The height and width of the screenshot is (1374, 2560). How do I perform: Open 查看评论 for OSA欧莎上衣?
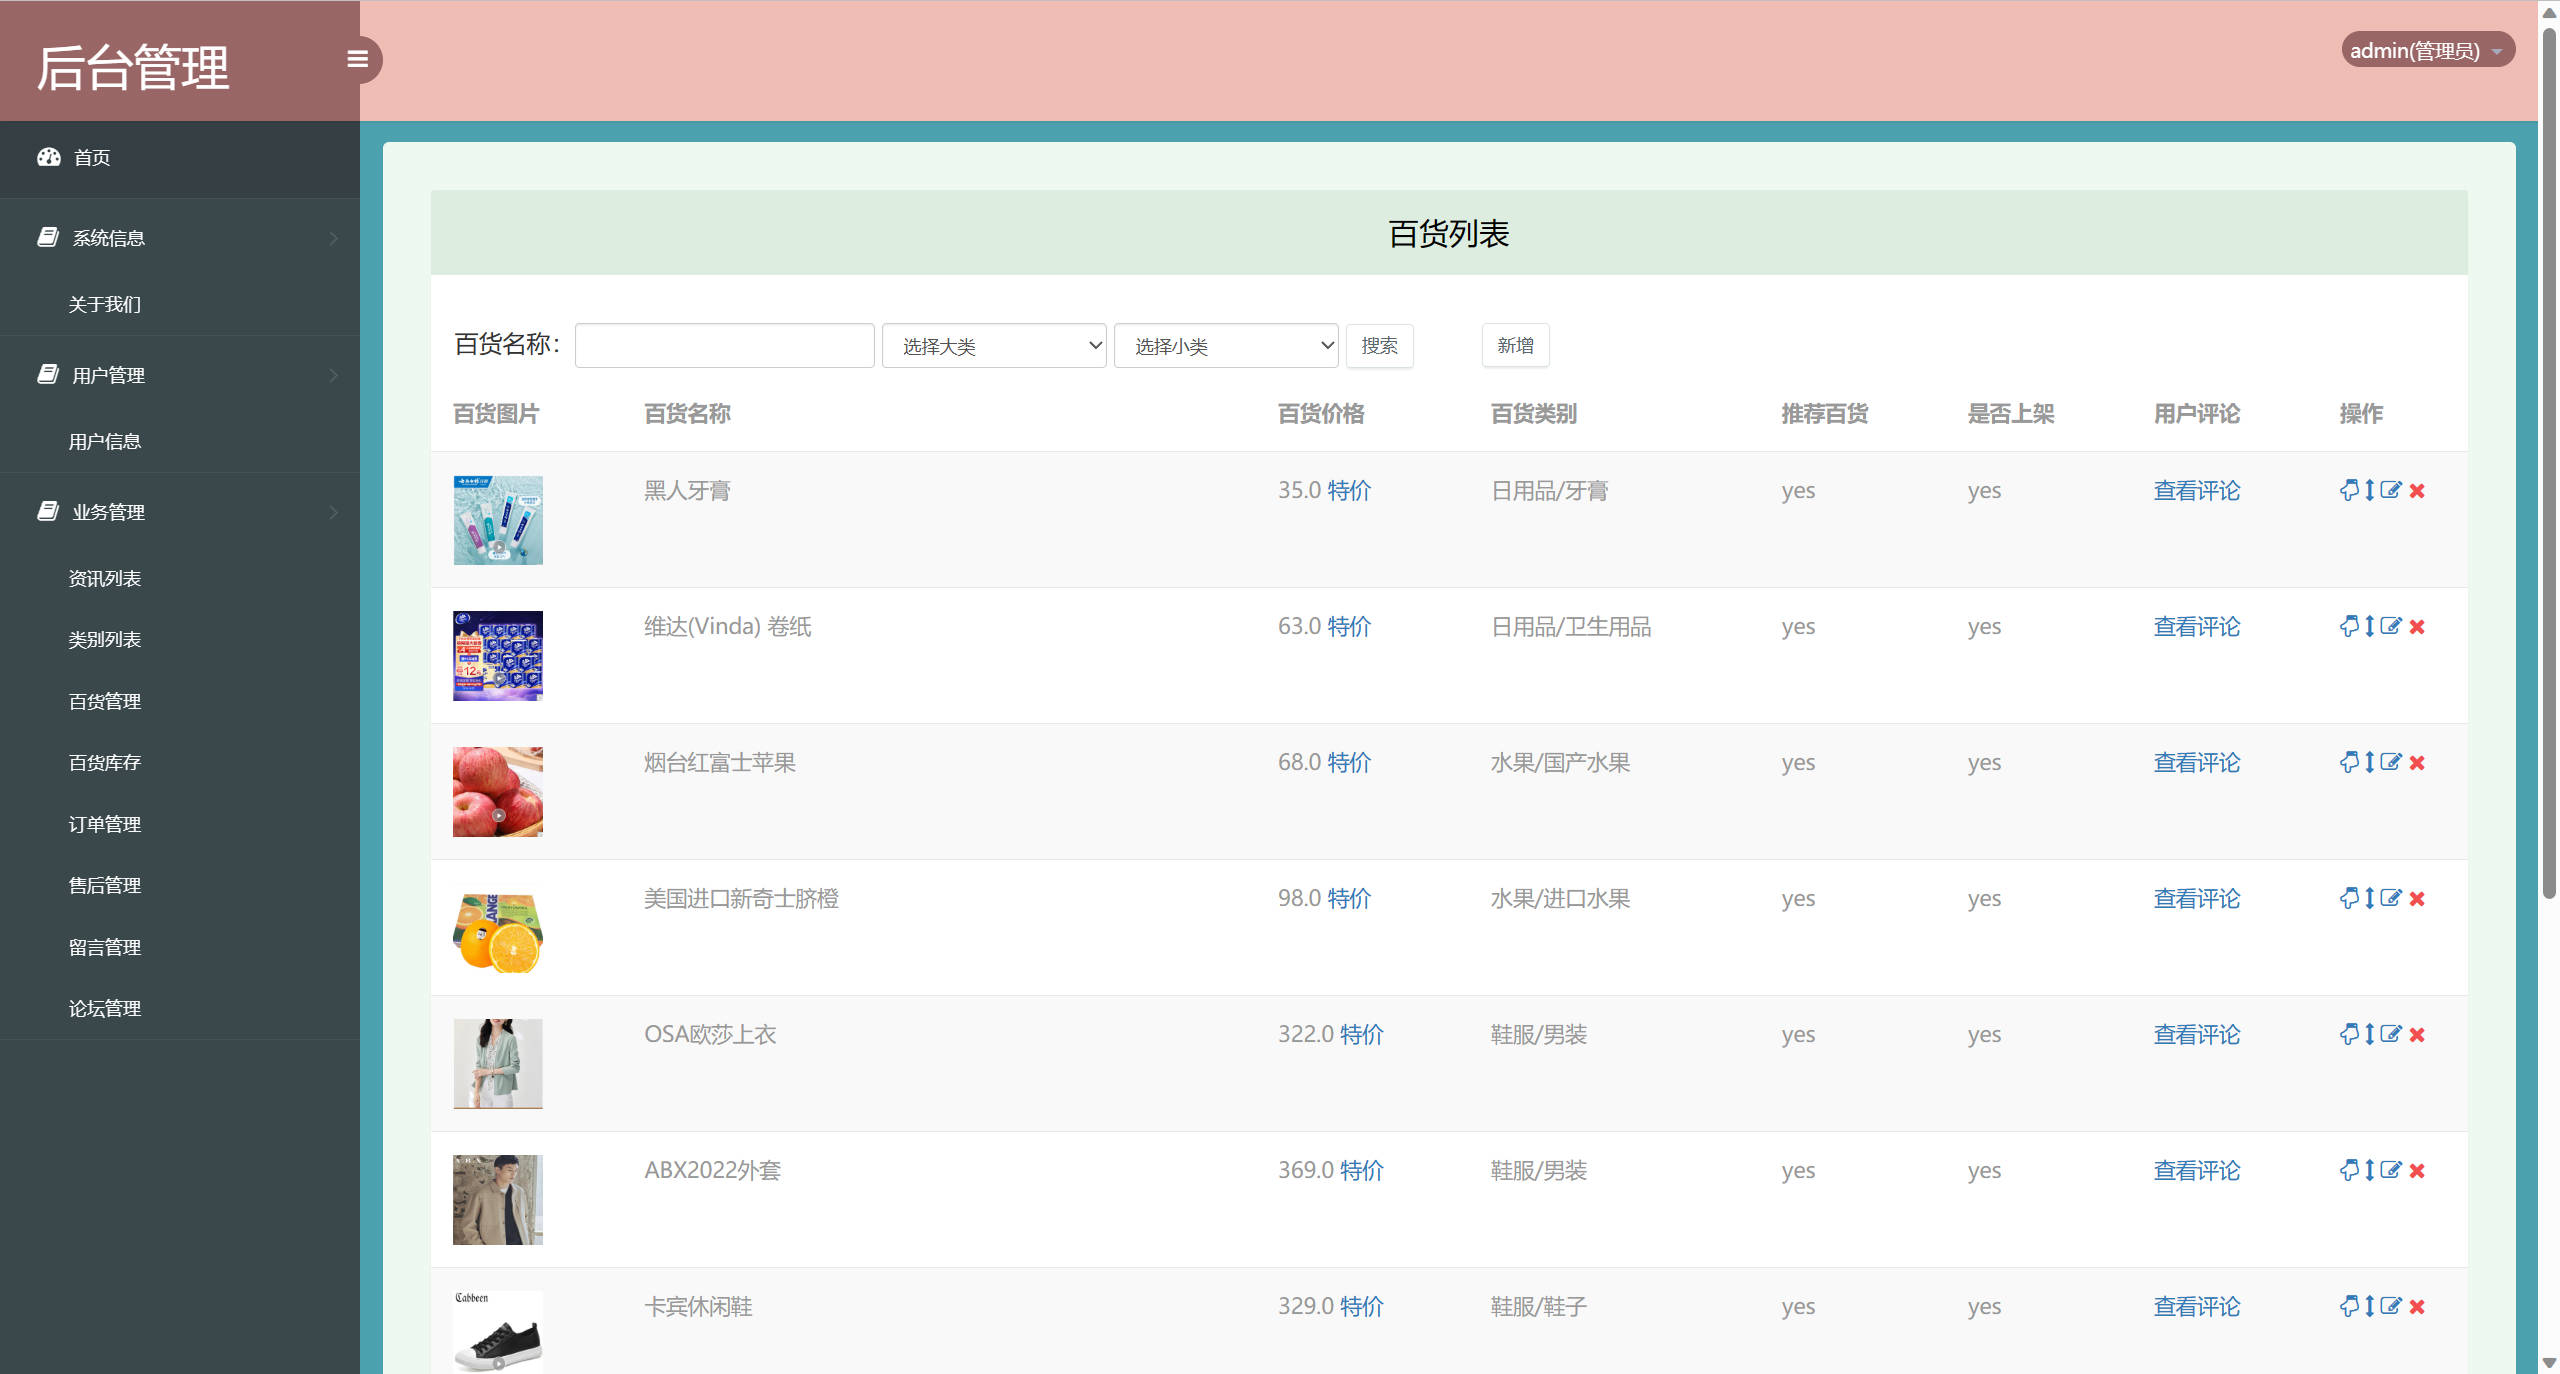2196,1034
